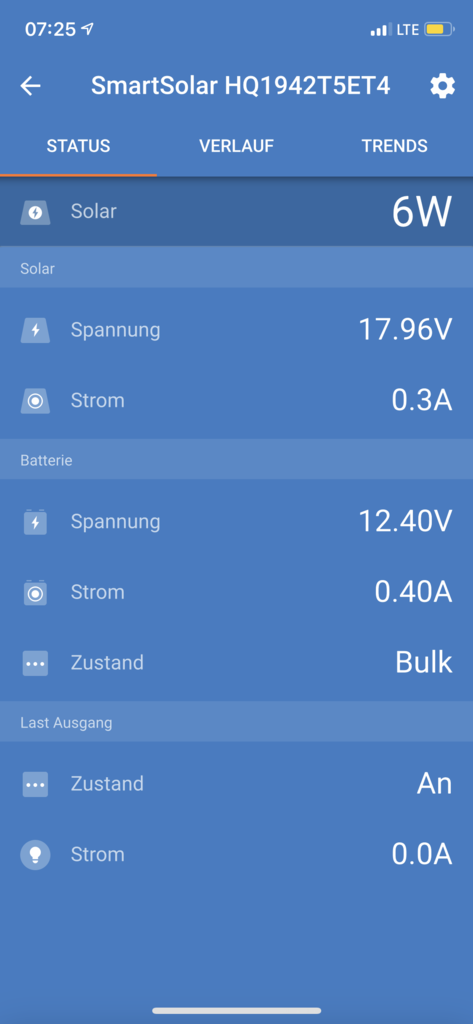Tap the load output An state
The image size is (473, 1024).
(434, 783)
